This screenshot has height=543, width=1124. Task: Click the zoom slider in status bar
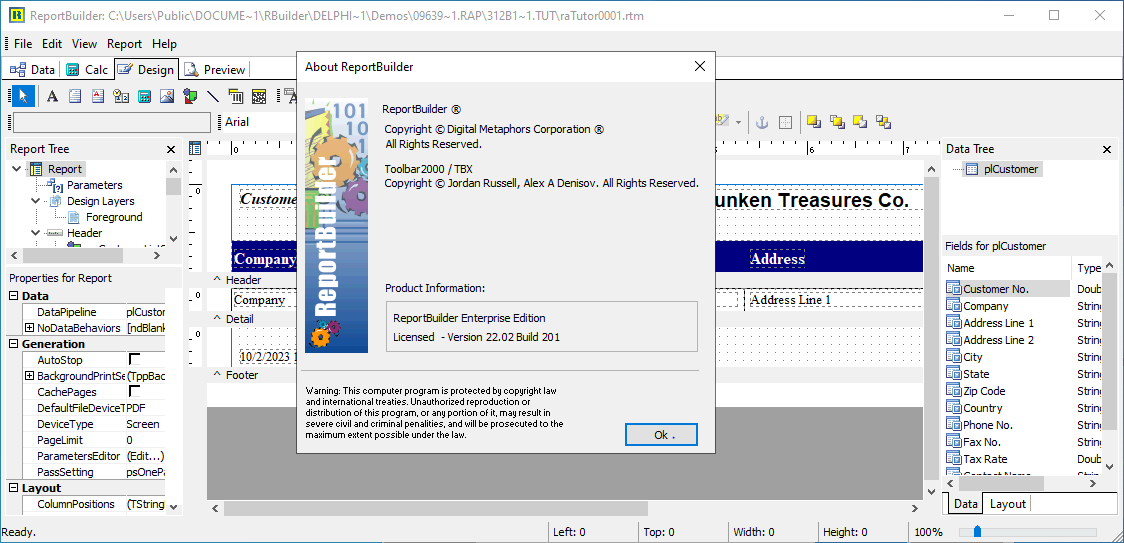tap(978, 532)
